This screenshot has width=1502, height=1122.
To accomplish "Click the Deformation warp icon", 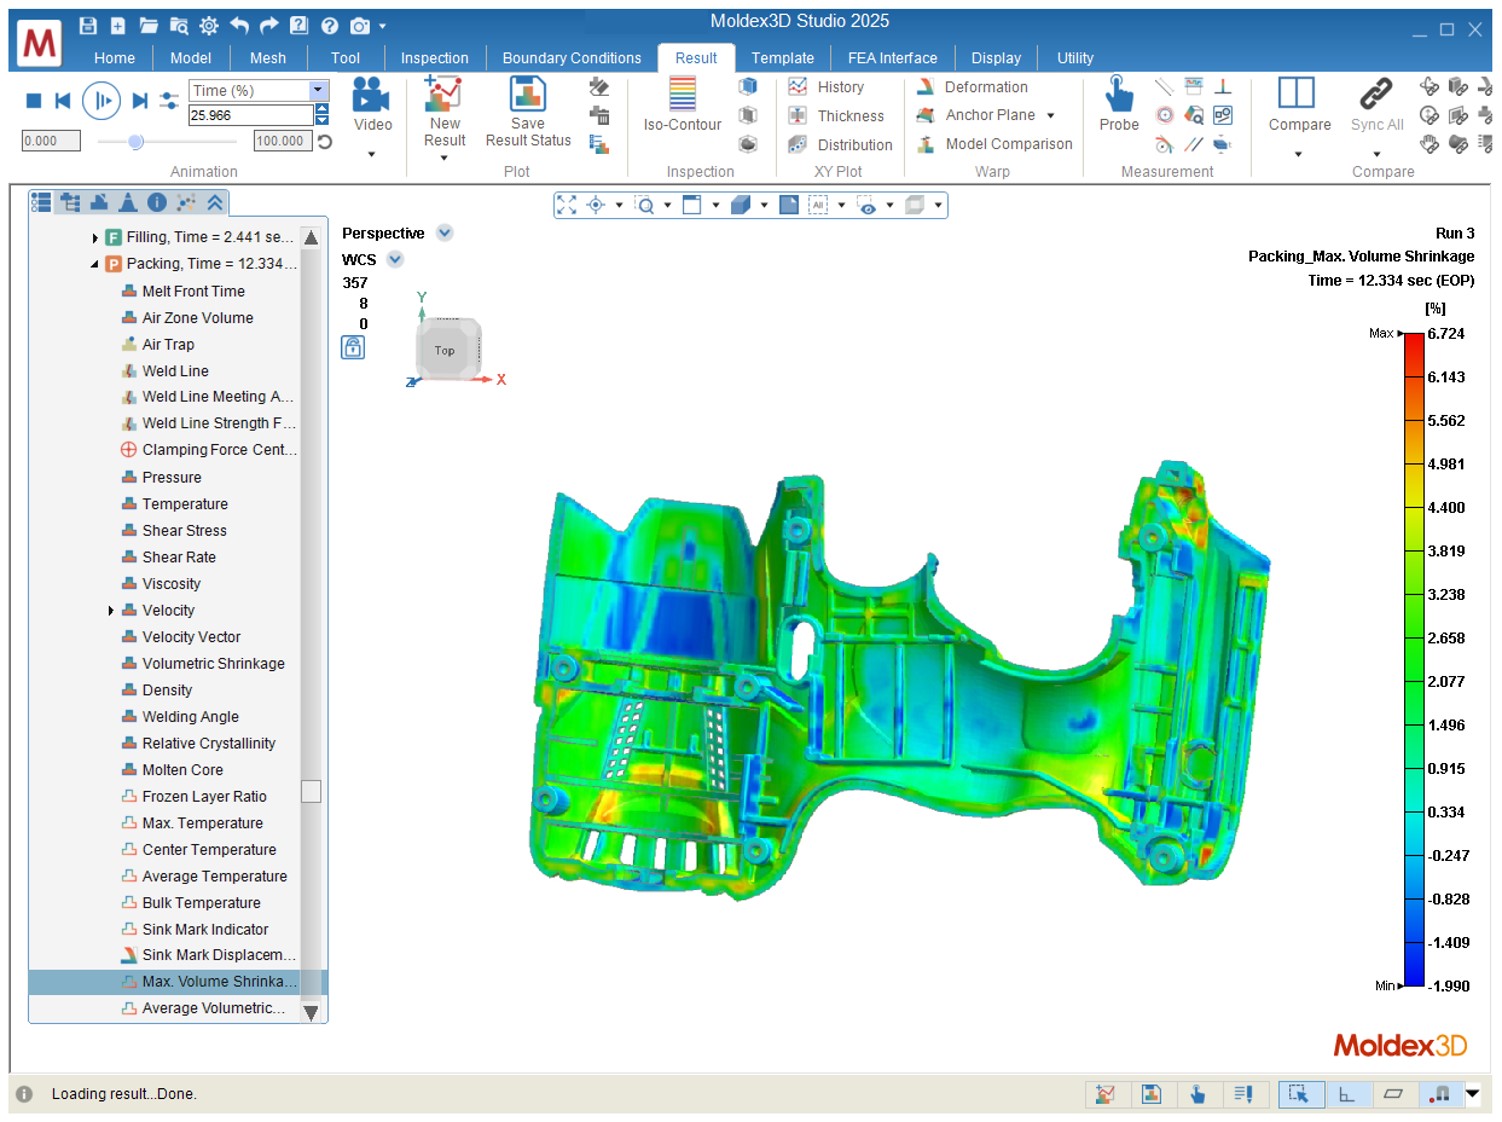I will (926, 87).
